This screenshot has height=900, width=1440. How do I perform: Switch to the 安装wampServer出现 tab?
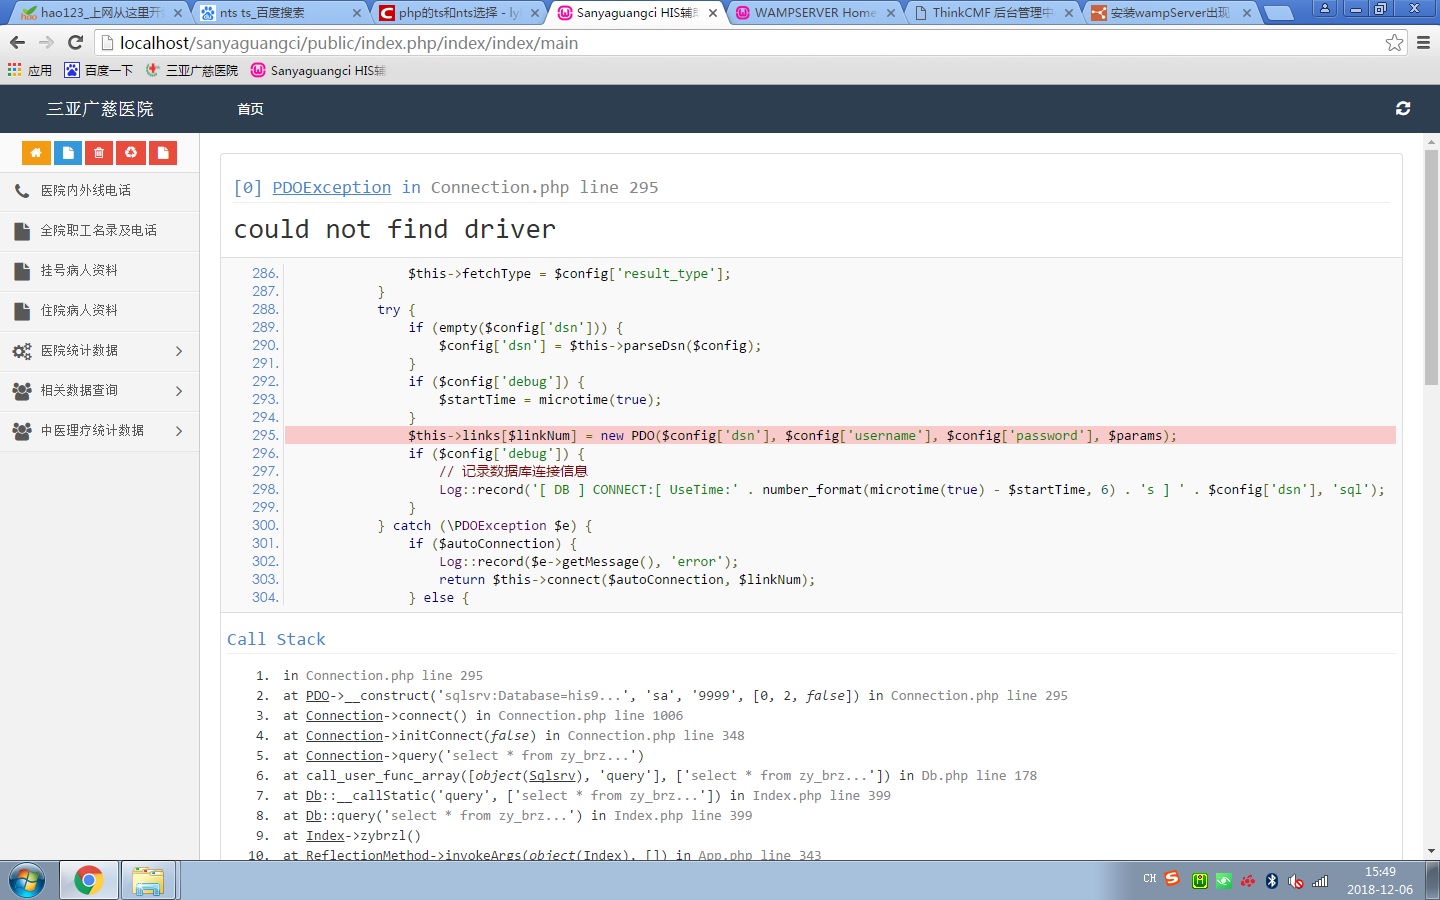[1171, 13]
